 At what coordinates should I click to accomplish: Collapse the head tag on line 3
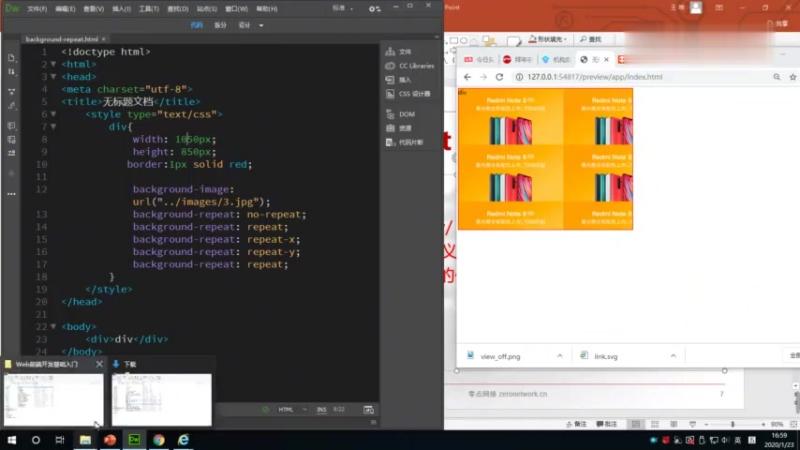pyautogui.click(x=53, y=77)
